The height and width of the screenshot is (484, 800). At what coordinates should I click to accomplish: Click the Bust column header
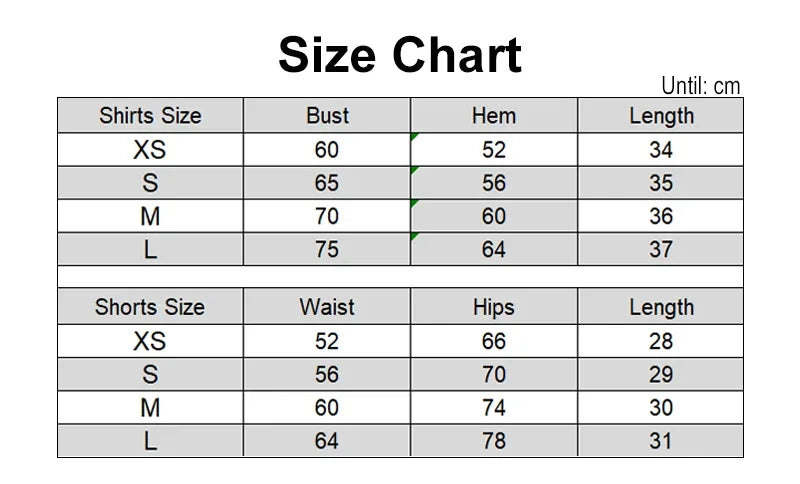point(327,115)
